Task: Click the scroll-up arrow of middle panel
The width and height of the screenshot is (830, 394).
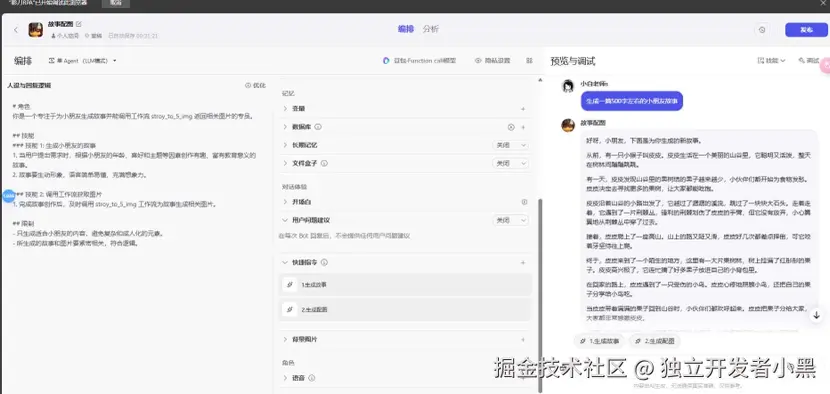Action: pyautogui.click(x=539, y=80)
